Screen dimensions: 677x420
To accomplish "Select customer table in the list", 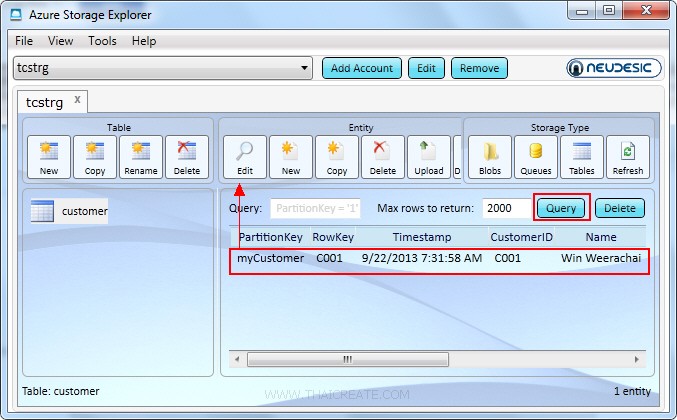I will 69,211.
